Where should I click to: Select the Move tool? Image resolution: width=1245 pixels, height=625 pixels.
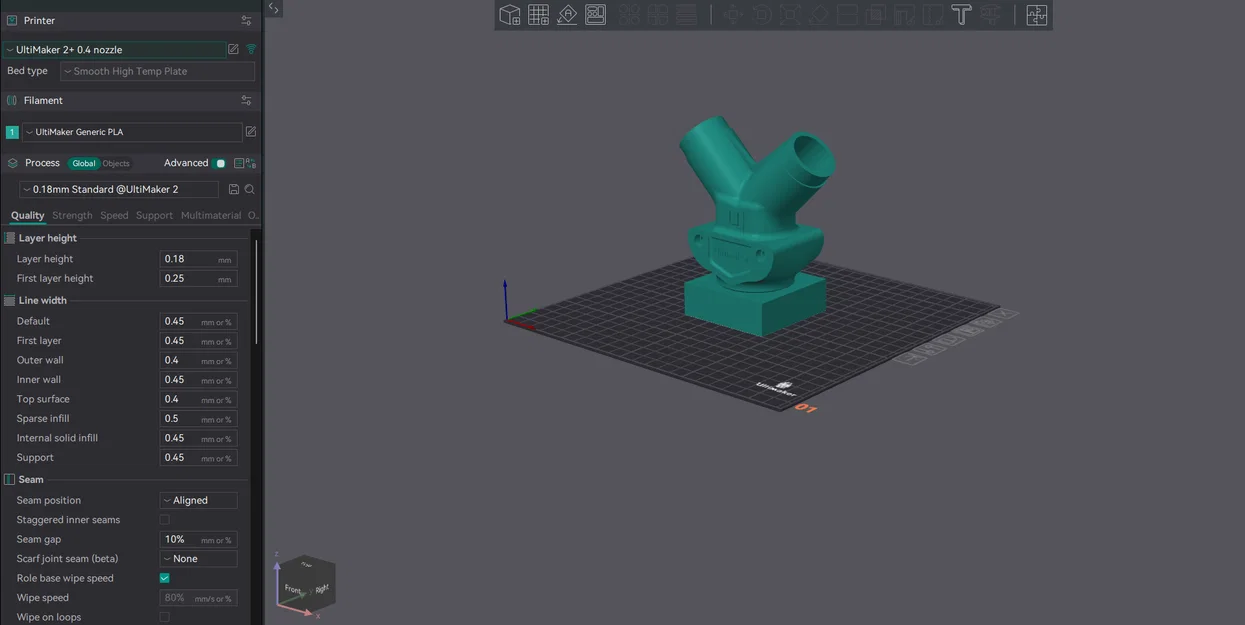[x=733, y=14]
